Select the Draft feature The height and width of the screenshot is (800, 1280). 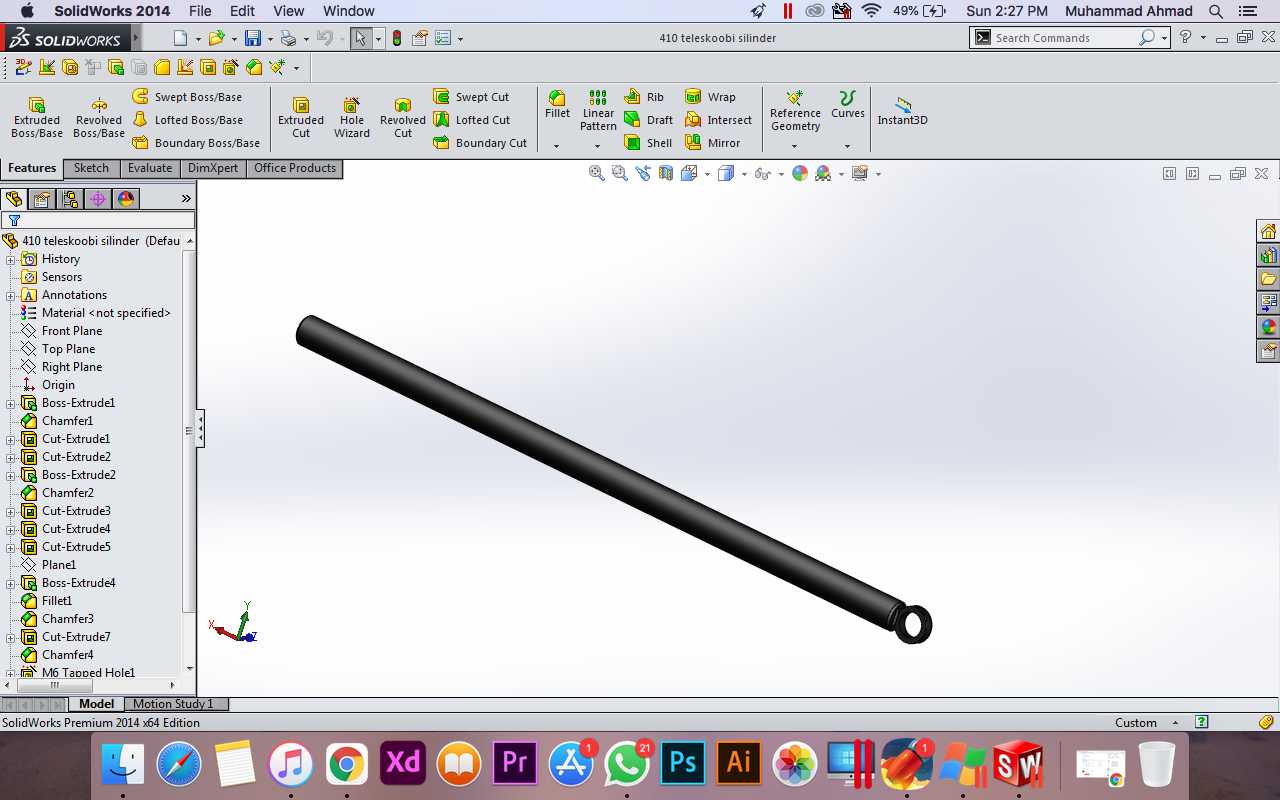(x=648, y=120)
